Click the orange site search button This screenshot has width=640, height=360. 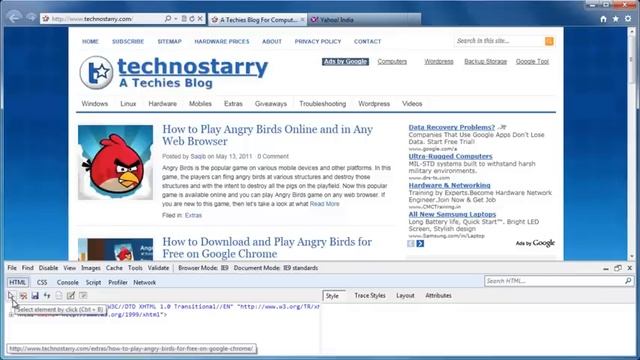549,41
